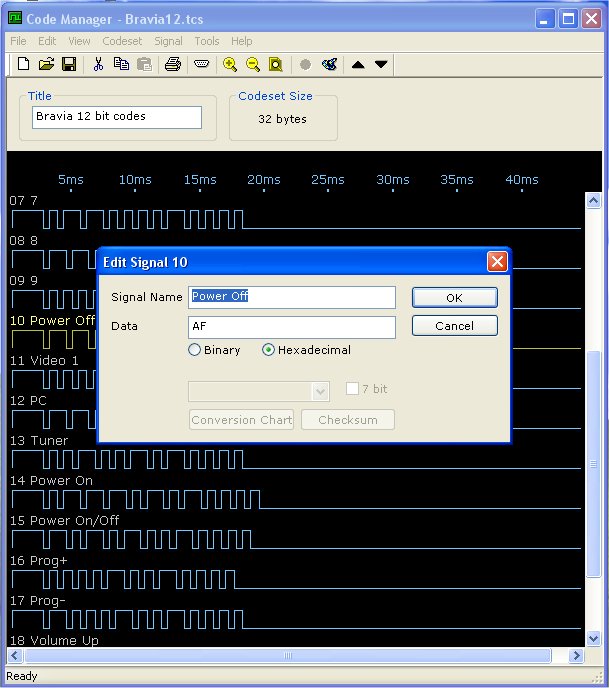Image resolution: width=609 pixels, height=688 pixels.
Task: Select signal 17 Prog-
Action: pyautogui.click(x=37, y=601)
